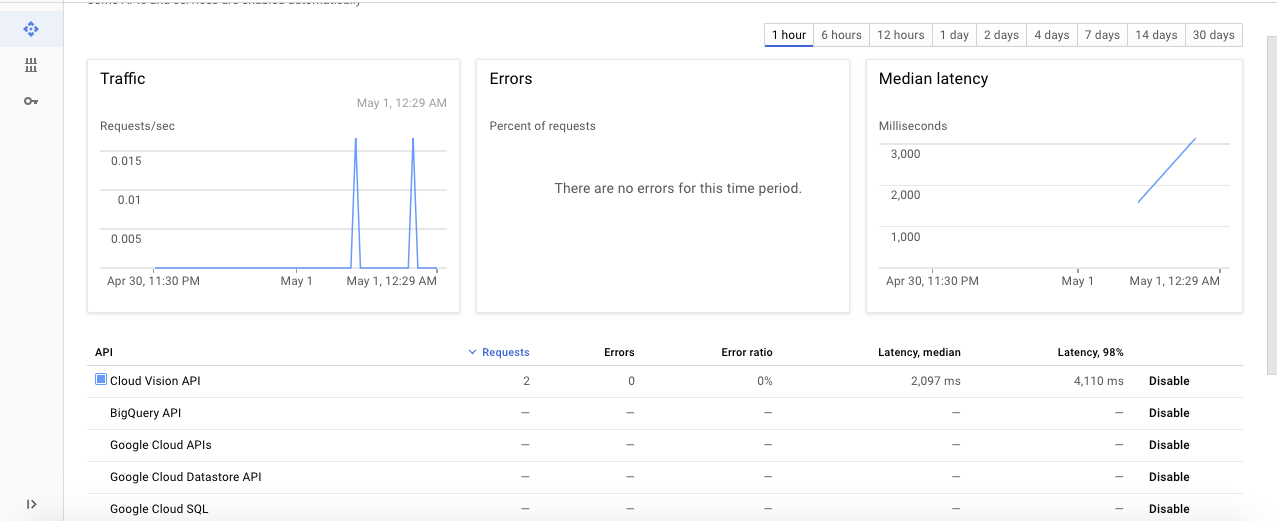Expand the sidebar with the arrow icon
The width and height of the screenshot is (1277, 521).
point(31,504)
